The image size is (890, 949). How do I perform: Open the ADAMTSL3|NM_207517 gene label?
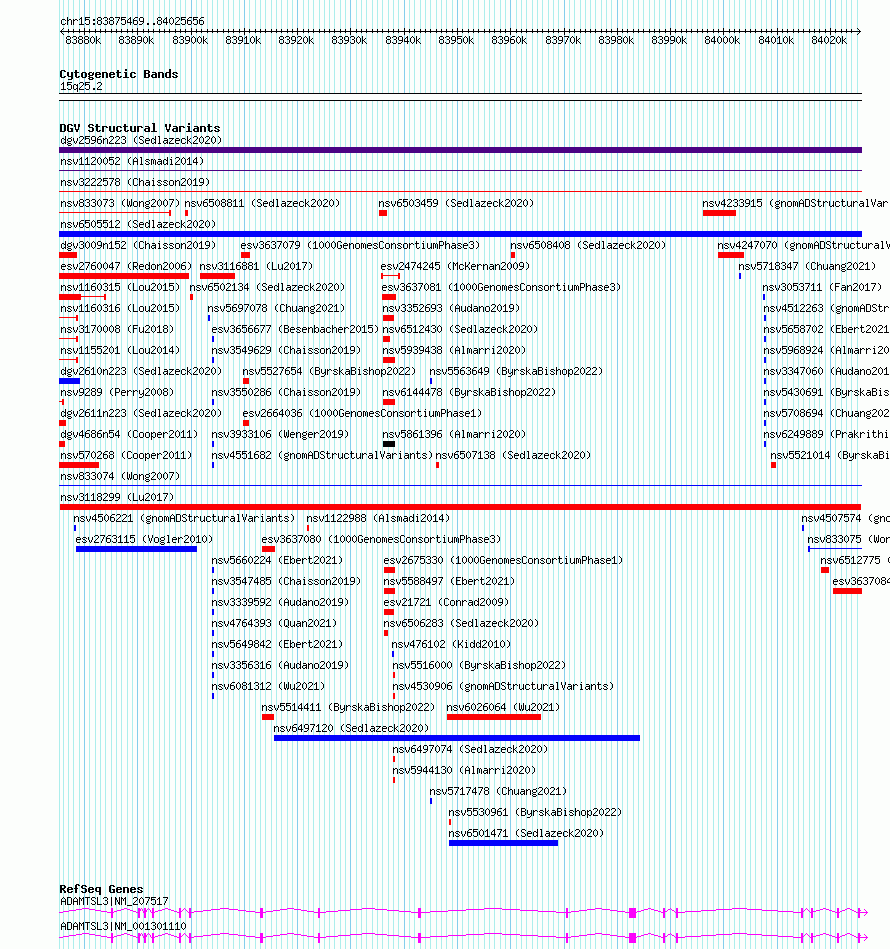point(114,902)
